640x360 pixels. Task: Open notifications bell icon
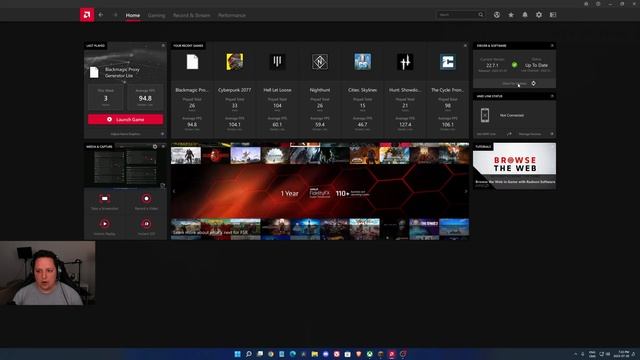point(525,15)
